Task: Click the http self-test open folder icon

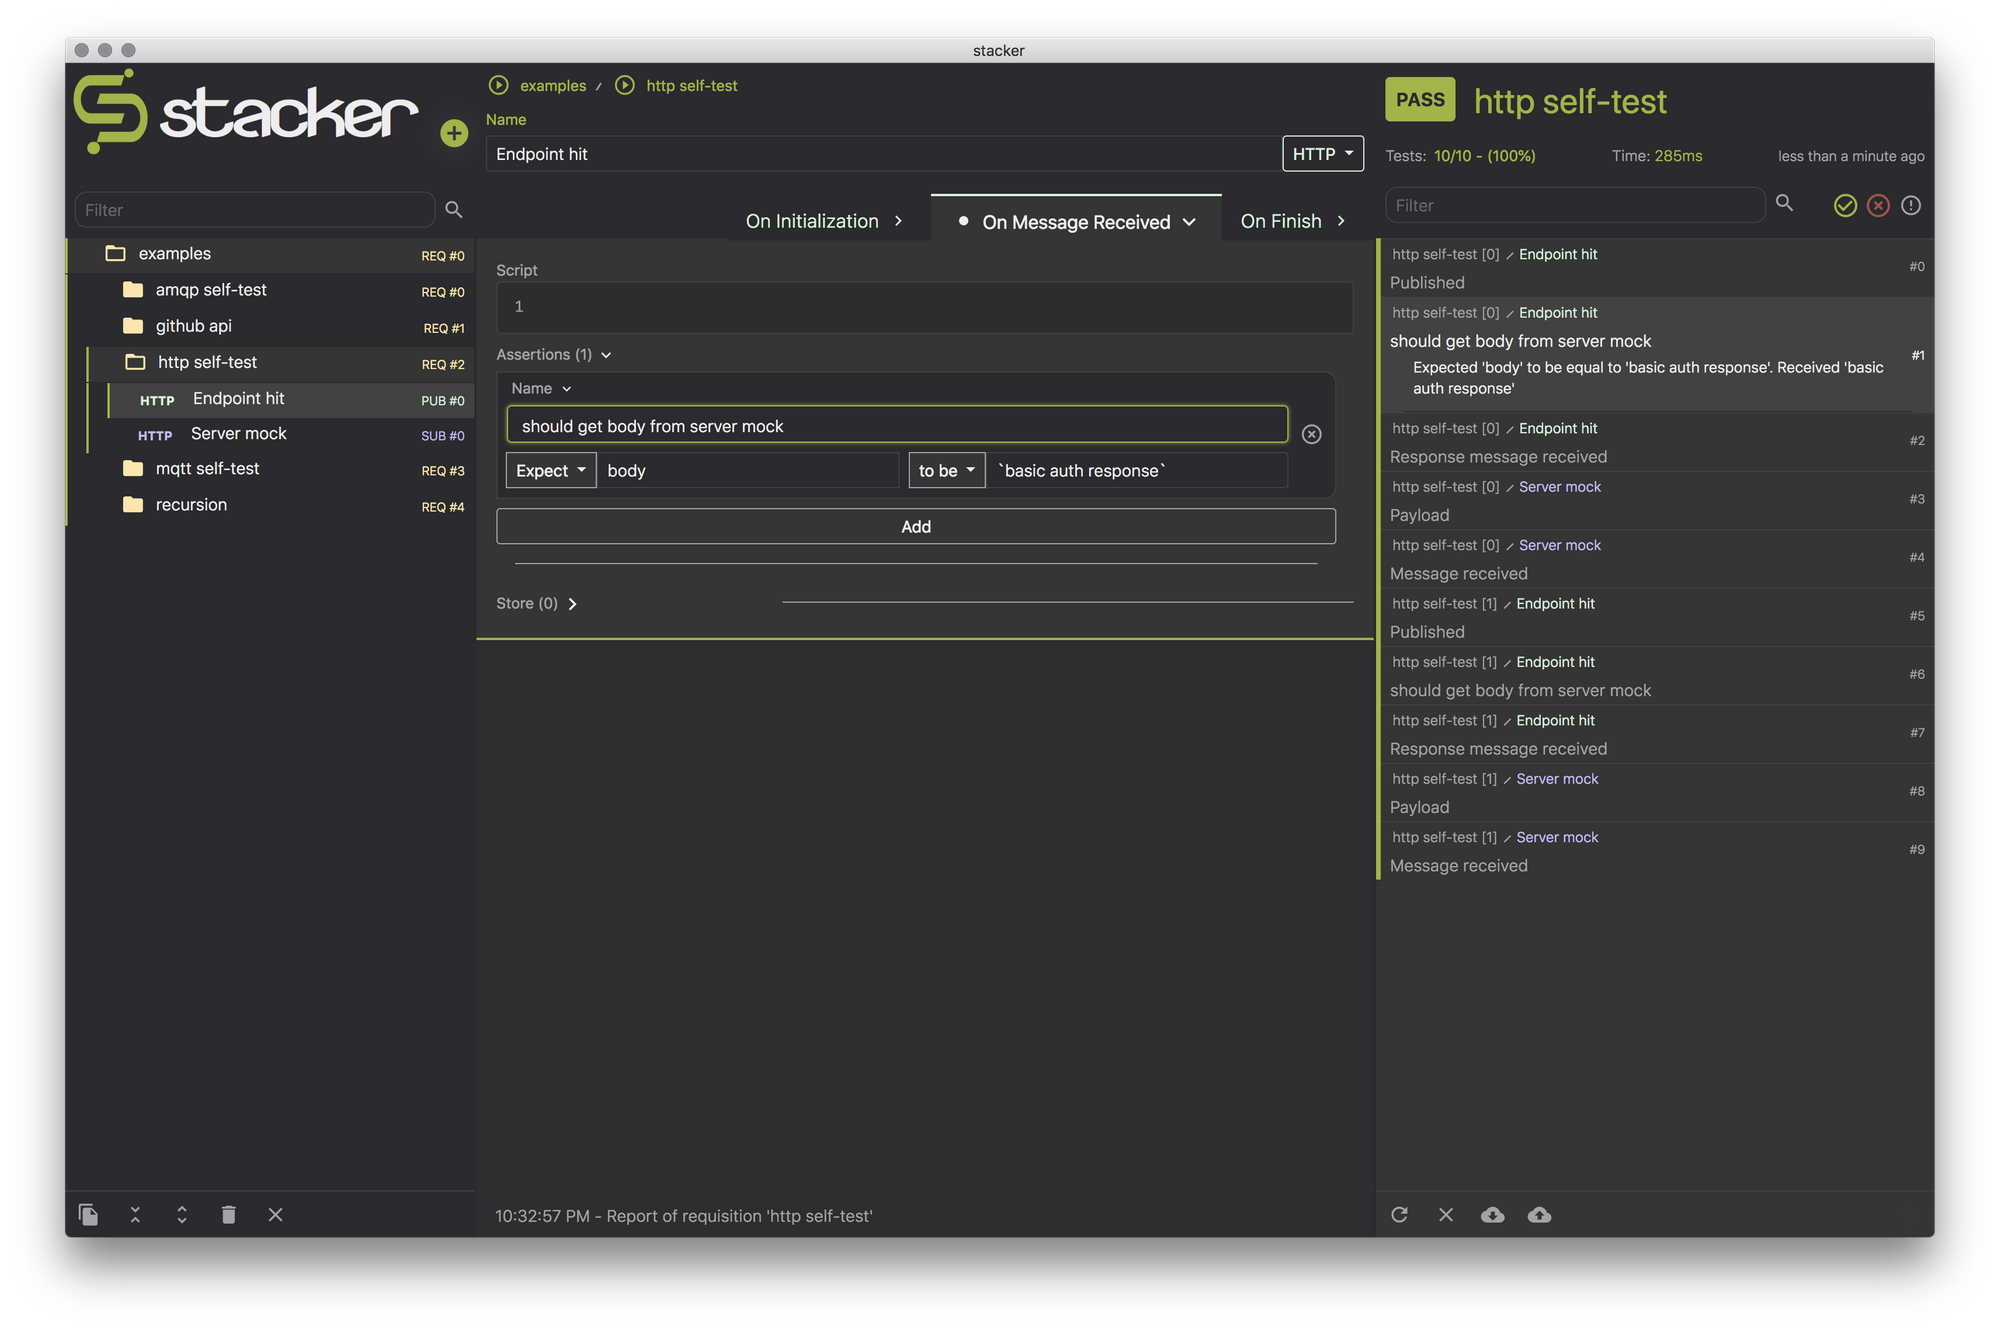Action: 135,361
